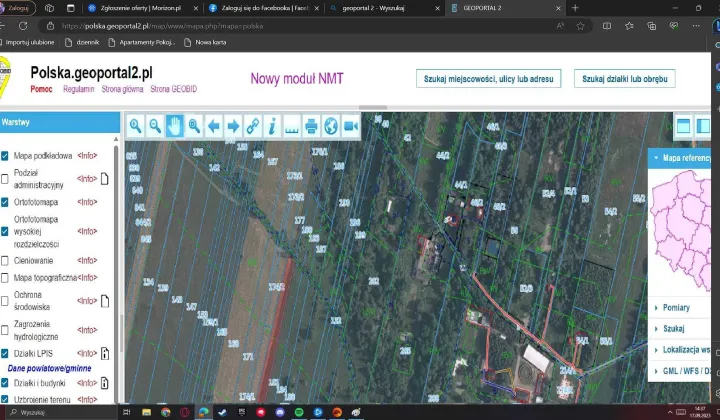
Task: Click the map link chain icon
Action: click(252, 126)
